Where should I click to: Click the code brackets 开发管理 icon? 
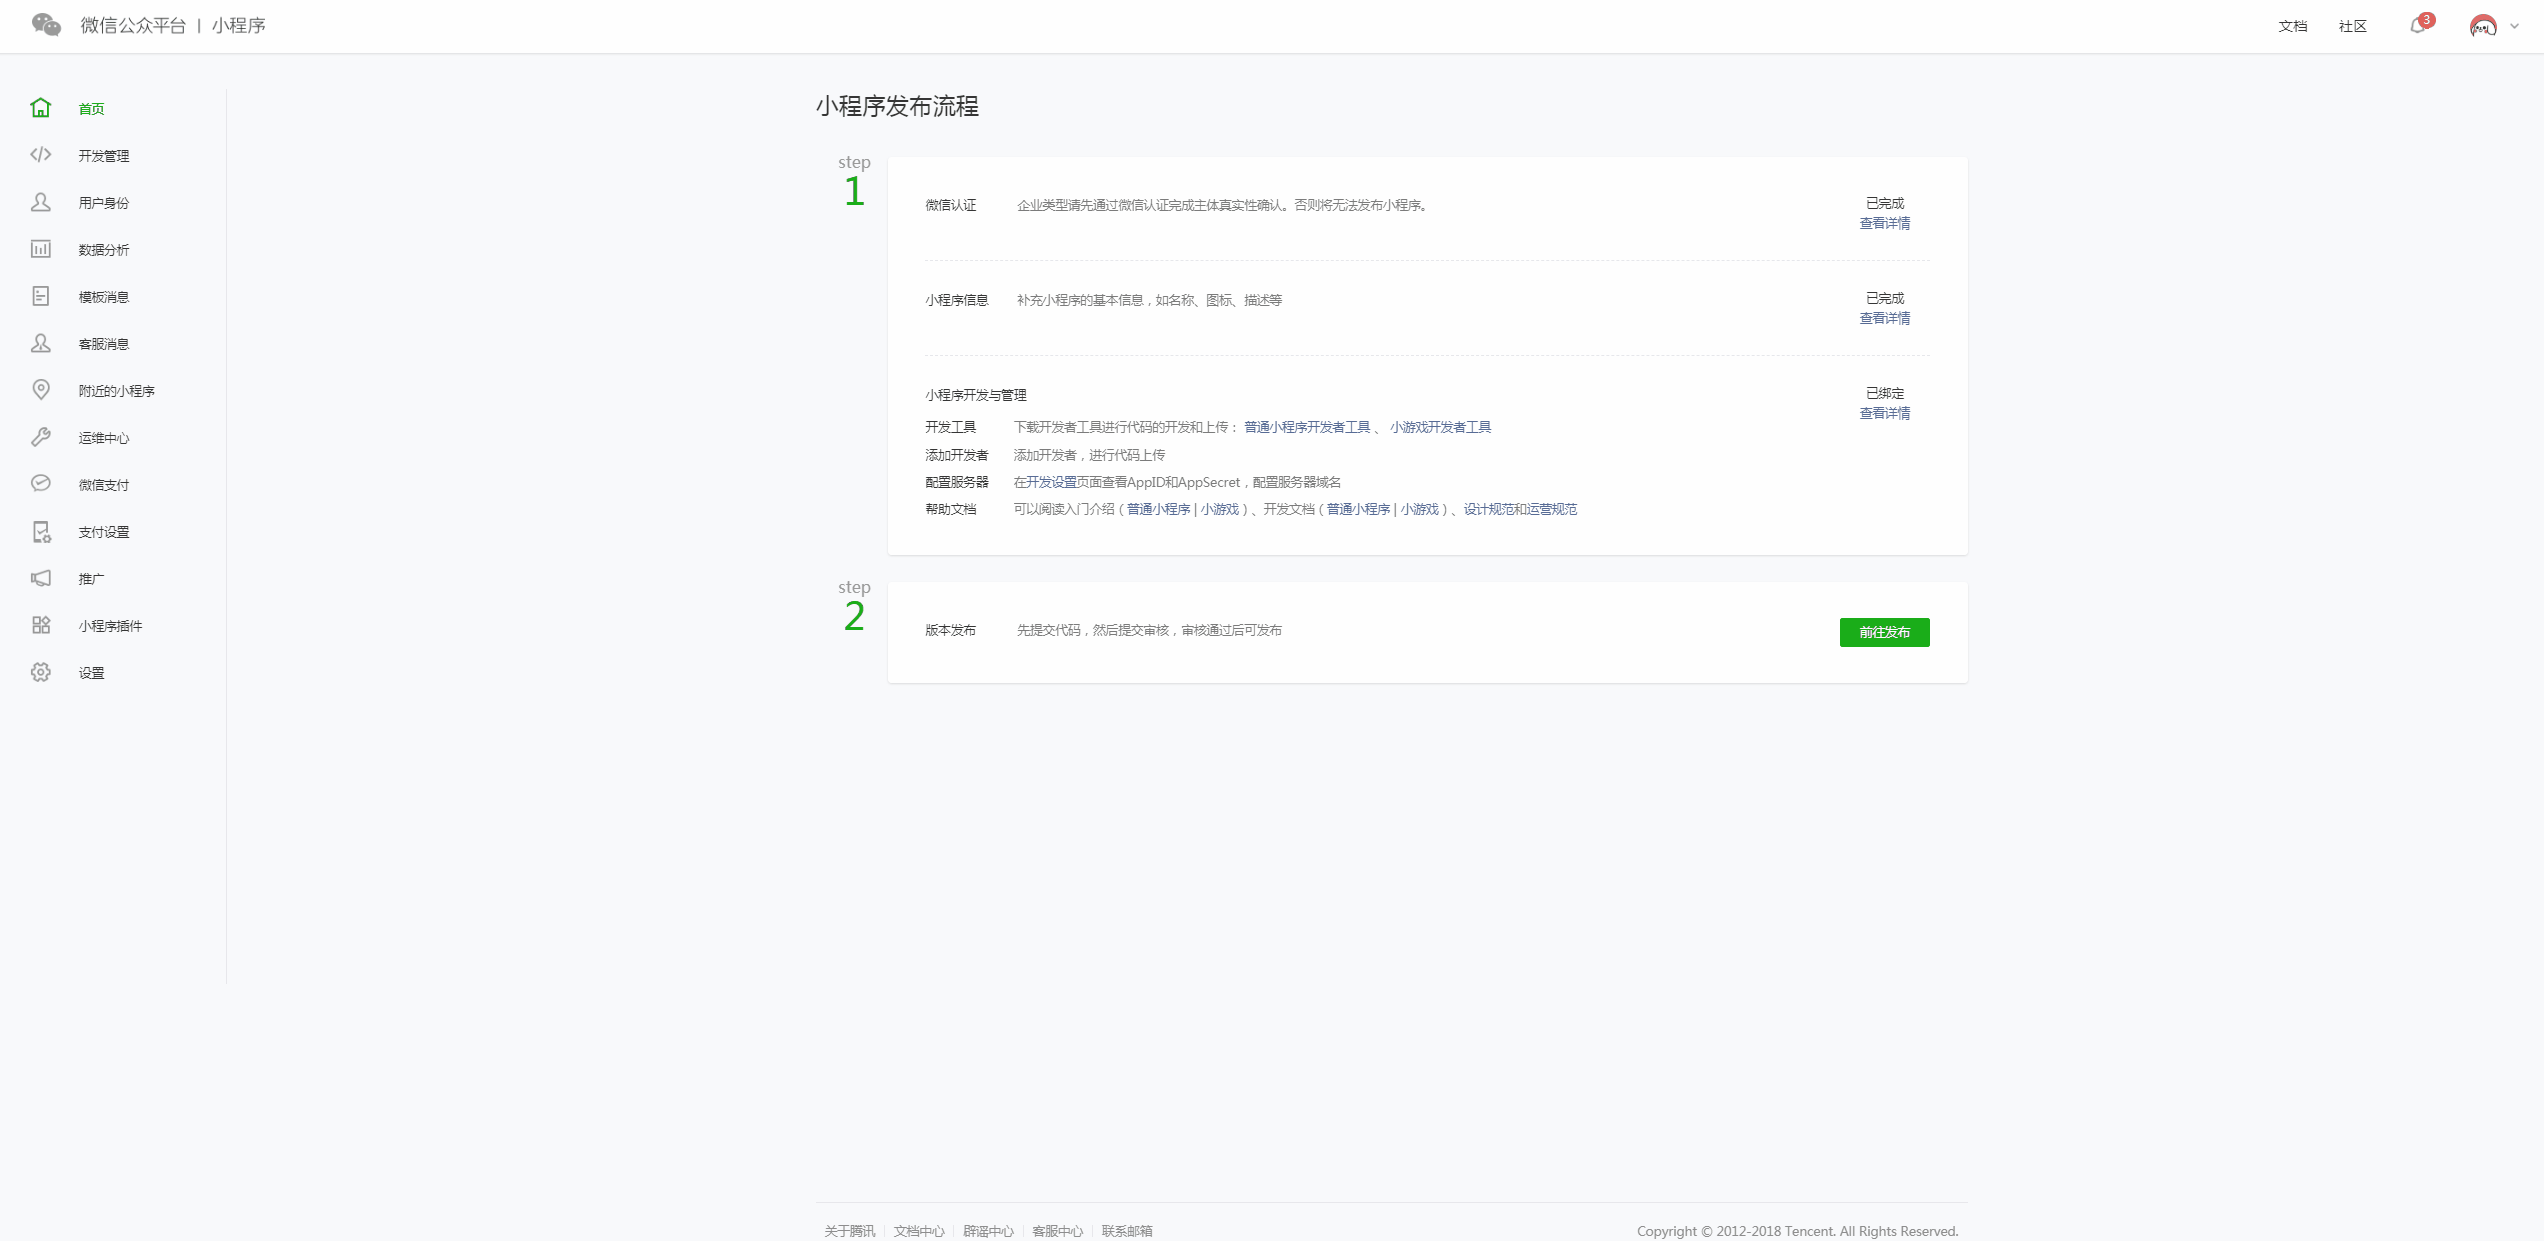tap(40, 155)
